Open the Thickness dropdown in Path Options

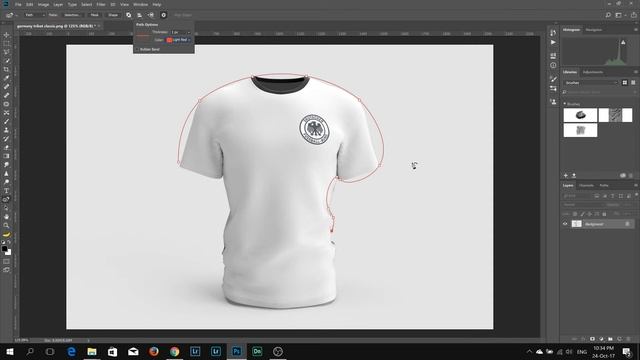pyautogui.click(x=181, y=32)
